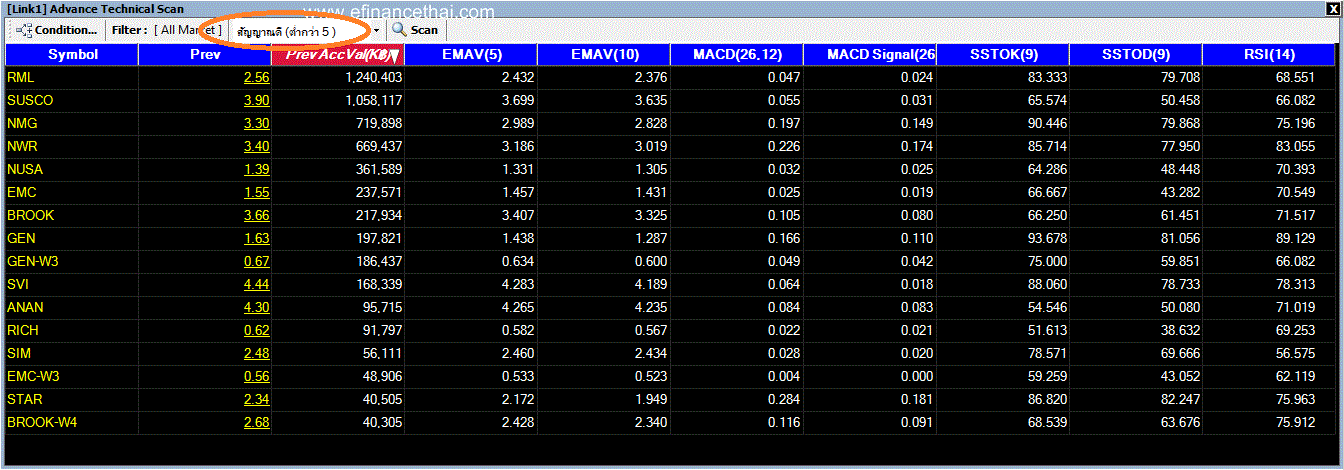Expand the scan template combo box arrow
Viewport: 1344px width, 470px height.
377,30
